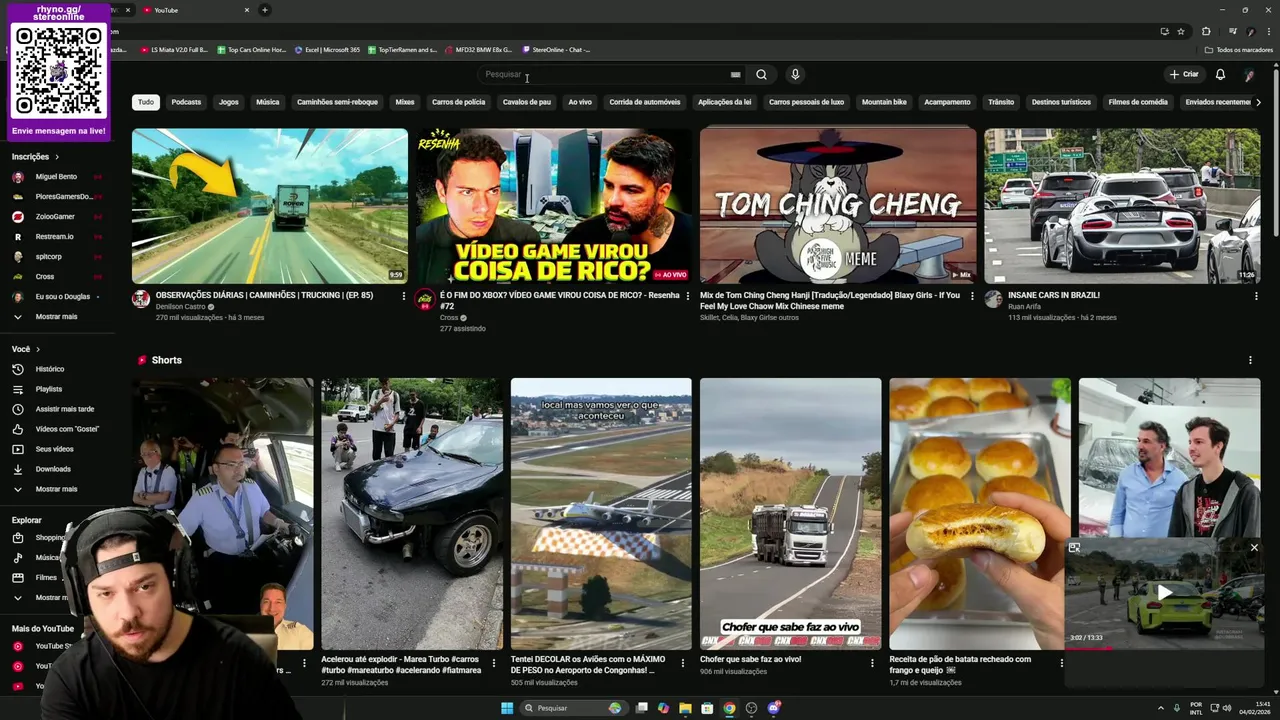Open Todos os marcadores bookmarks folder
The height and width of the screenshot is (720, 1280).
pyautogui.click(x=1238, y=49)
